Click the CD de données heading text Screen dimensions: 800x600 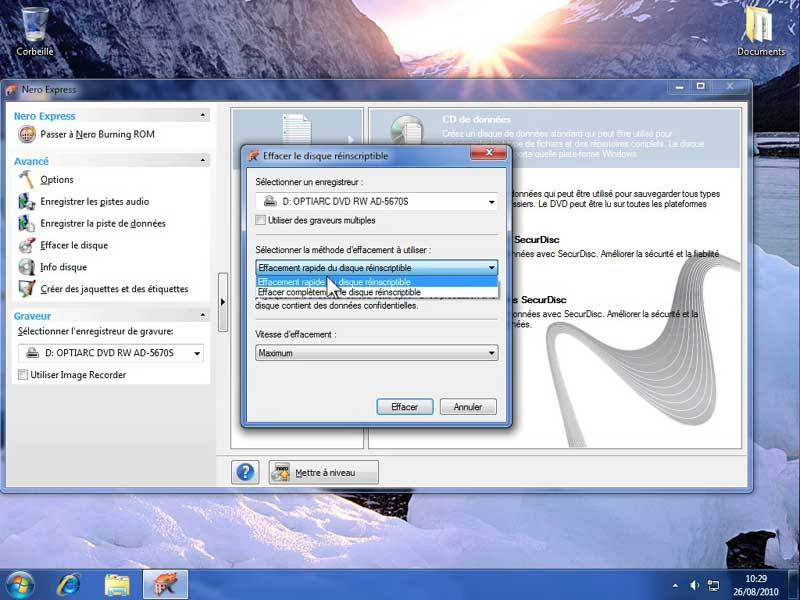[x=477, y=119]
